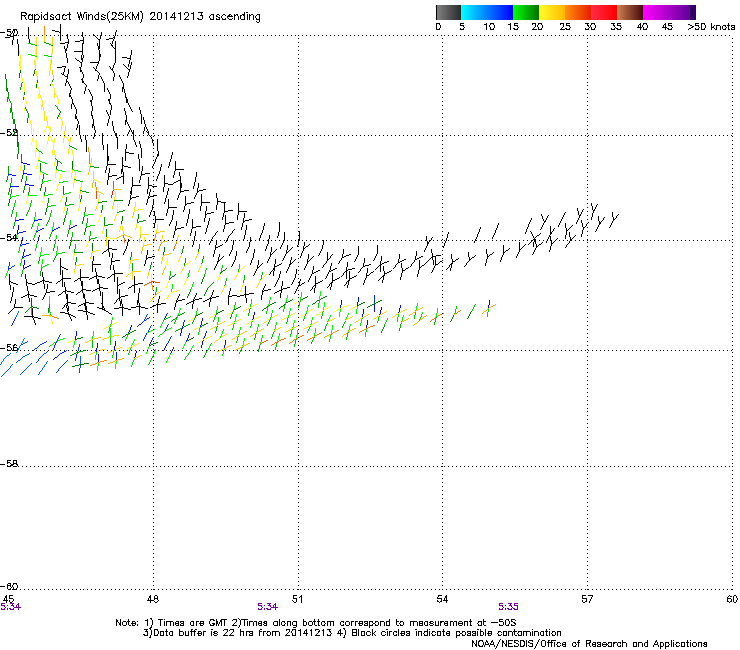Click the '48' longitude axis label
The image size is (740, 650).
(x=153, y=599)
